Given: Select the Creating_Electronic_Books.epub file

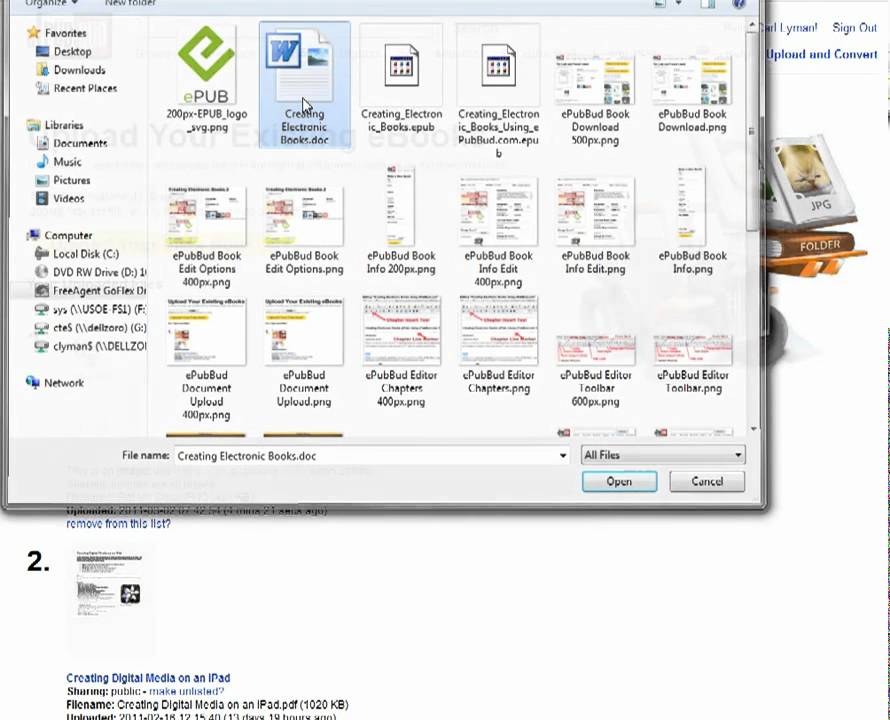Looking at the screenshot, I should coord(401,79).
